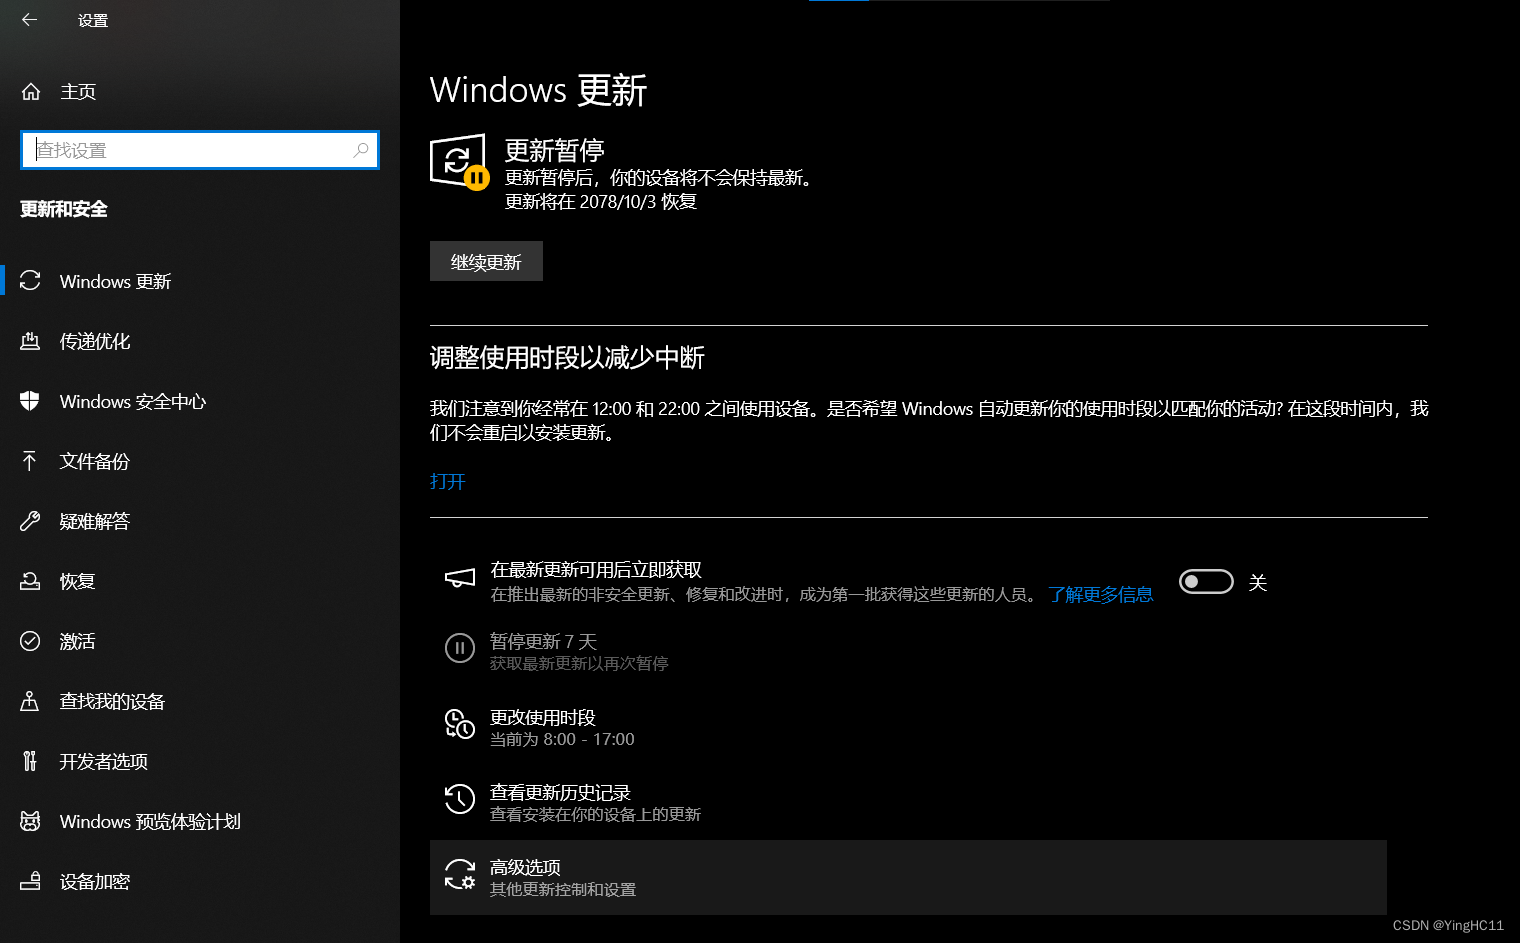Select the 传递优化 icon

tap(30, 341)
